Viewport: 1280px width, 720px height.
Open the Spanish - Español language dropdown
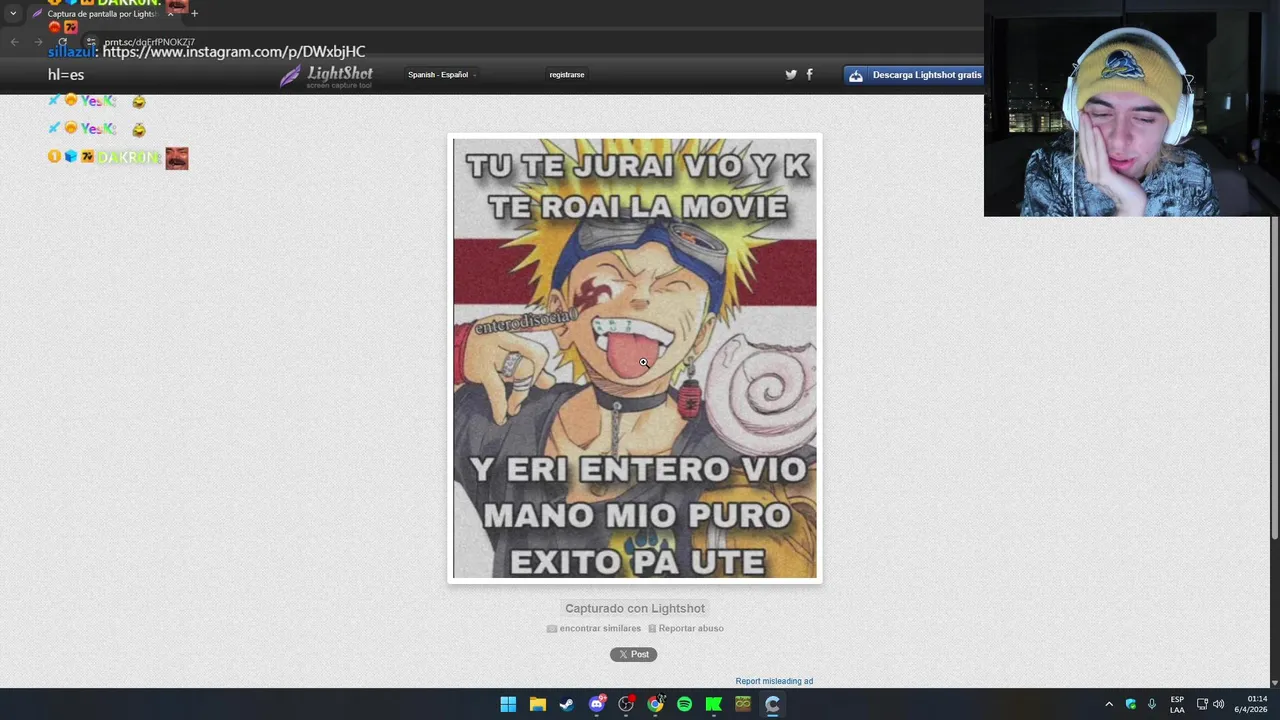pos(441,75)
